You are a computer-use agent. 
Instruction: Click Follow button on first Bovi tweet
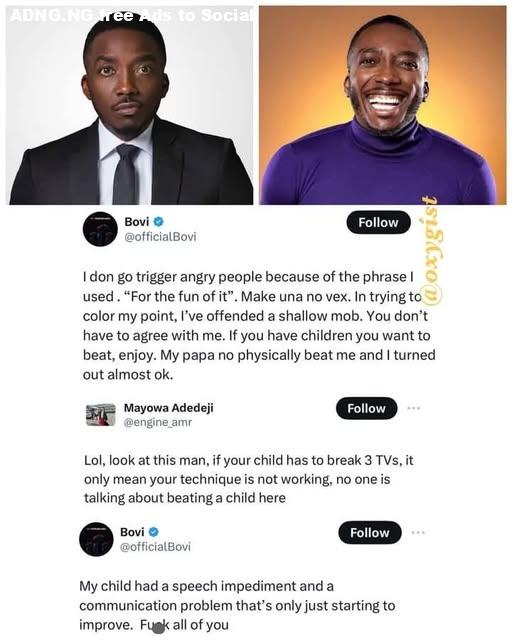click(378, 222)
